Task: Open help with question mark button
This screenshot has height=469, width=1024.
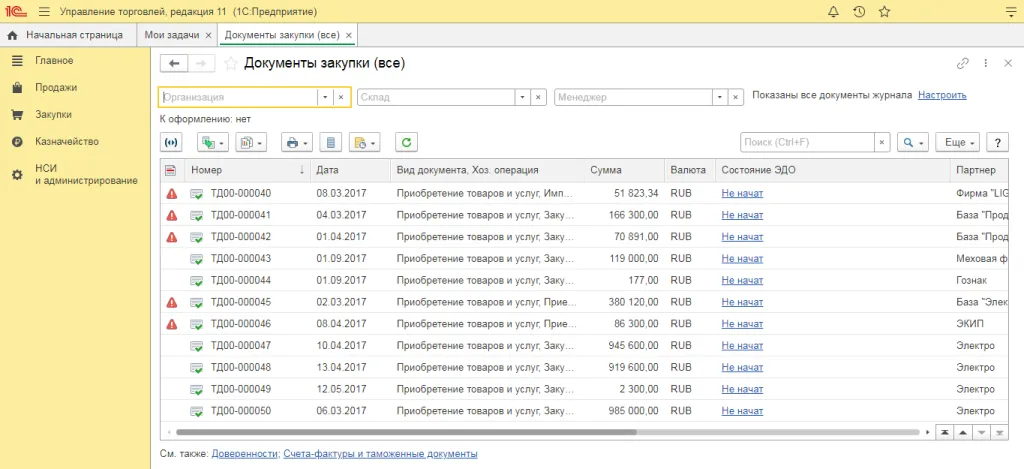Action: click(x=996, y=143)
